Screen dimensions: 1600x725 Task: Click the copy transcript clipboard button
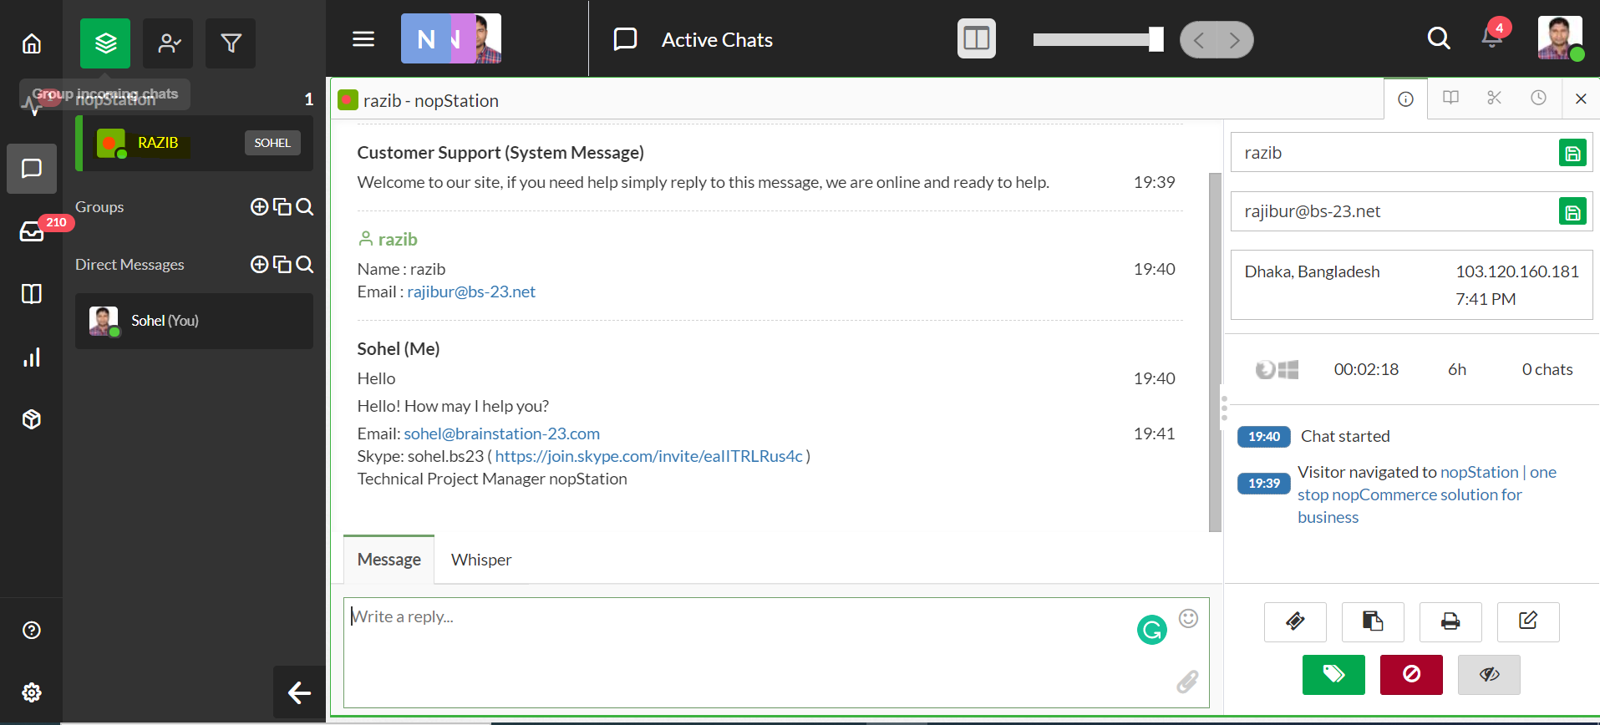tap(1373, 621)
